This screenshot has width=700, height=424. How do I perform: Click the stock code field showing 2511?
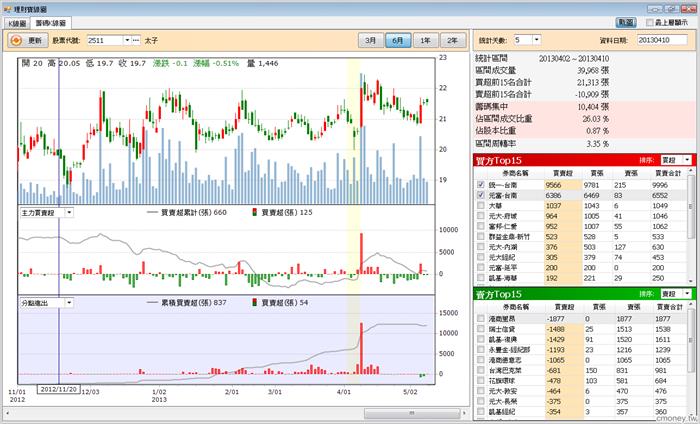pyautogui.click(x=105, y=40)
